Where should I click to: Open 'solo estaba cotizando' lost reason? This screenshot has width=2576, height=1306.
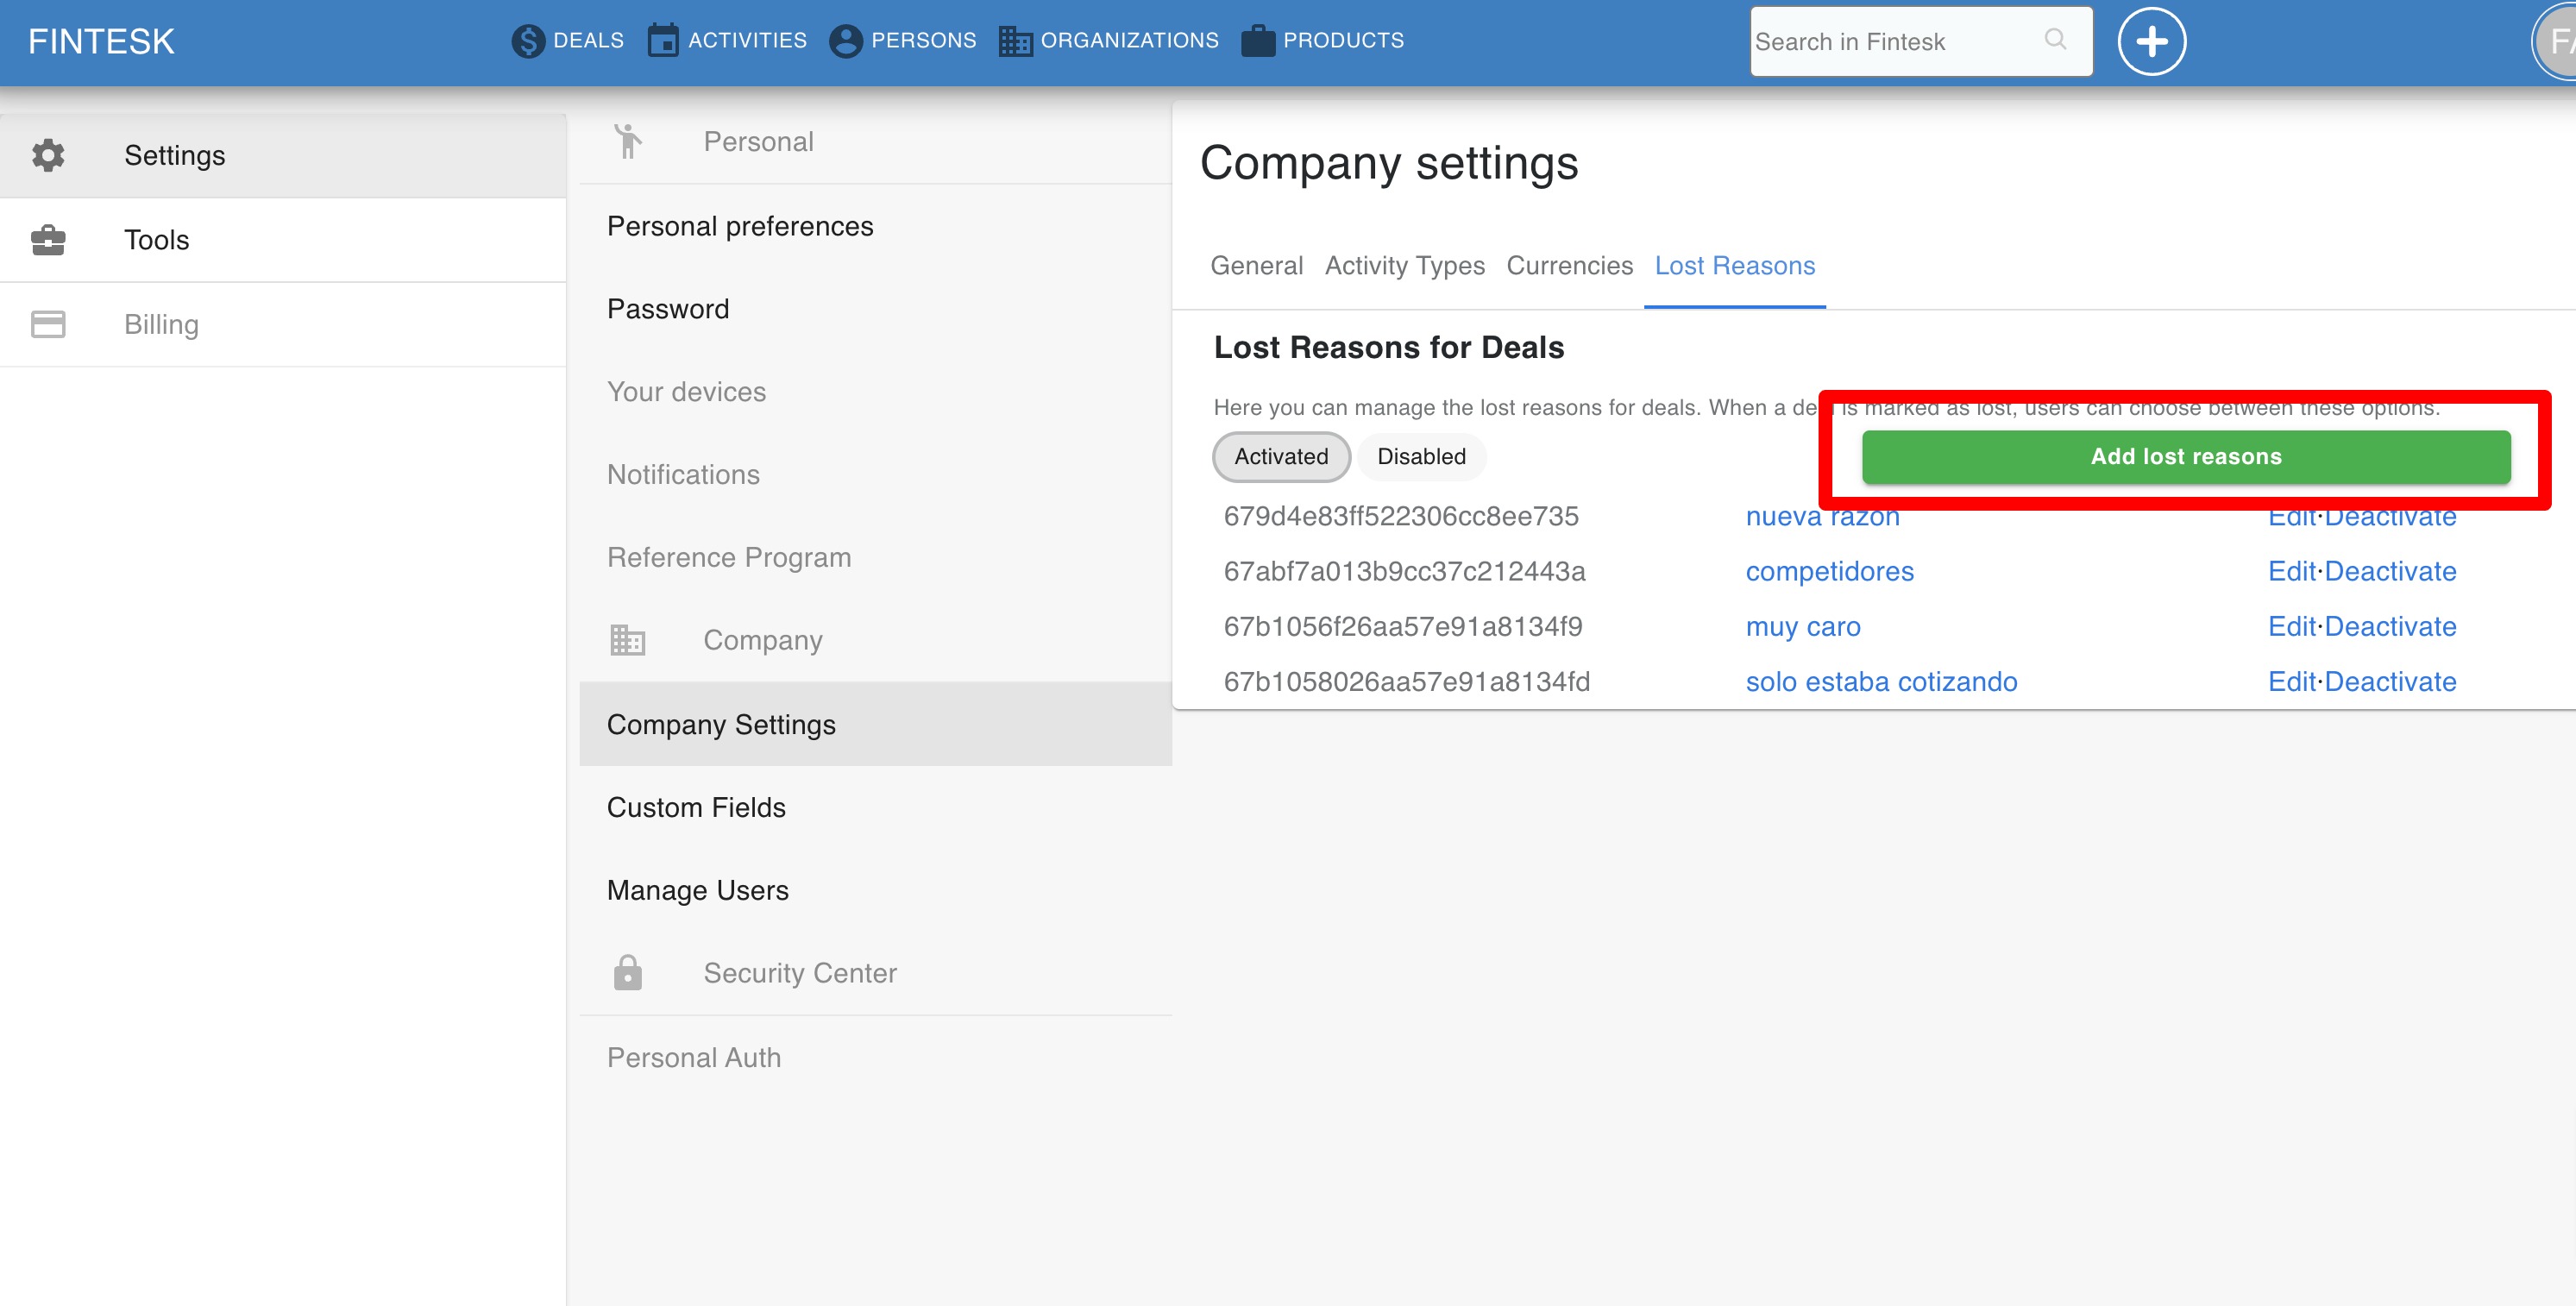pyautogui.click(x=1881, y=681)
